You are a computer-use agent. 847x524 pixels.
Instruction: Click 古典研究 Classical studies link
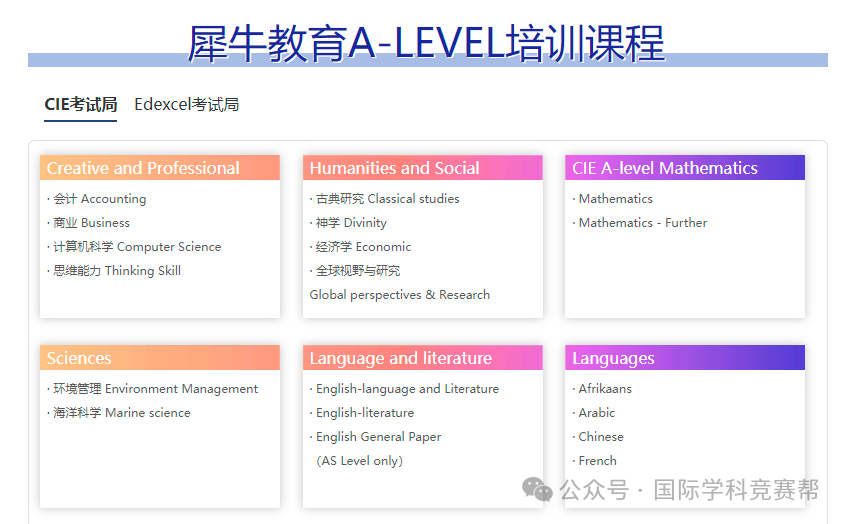[387, 199]
